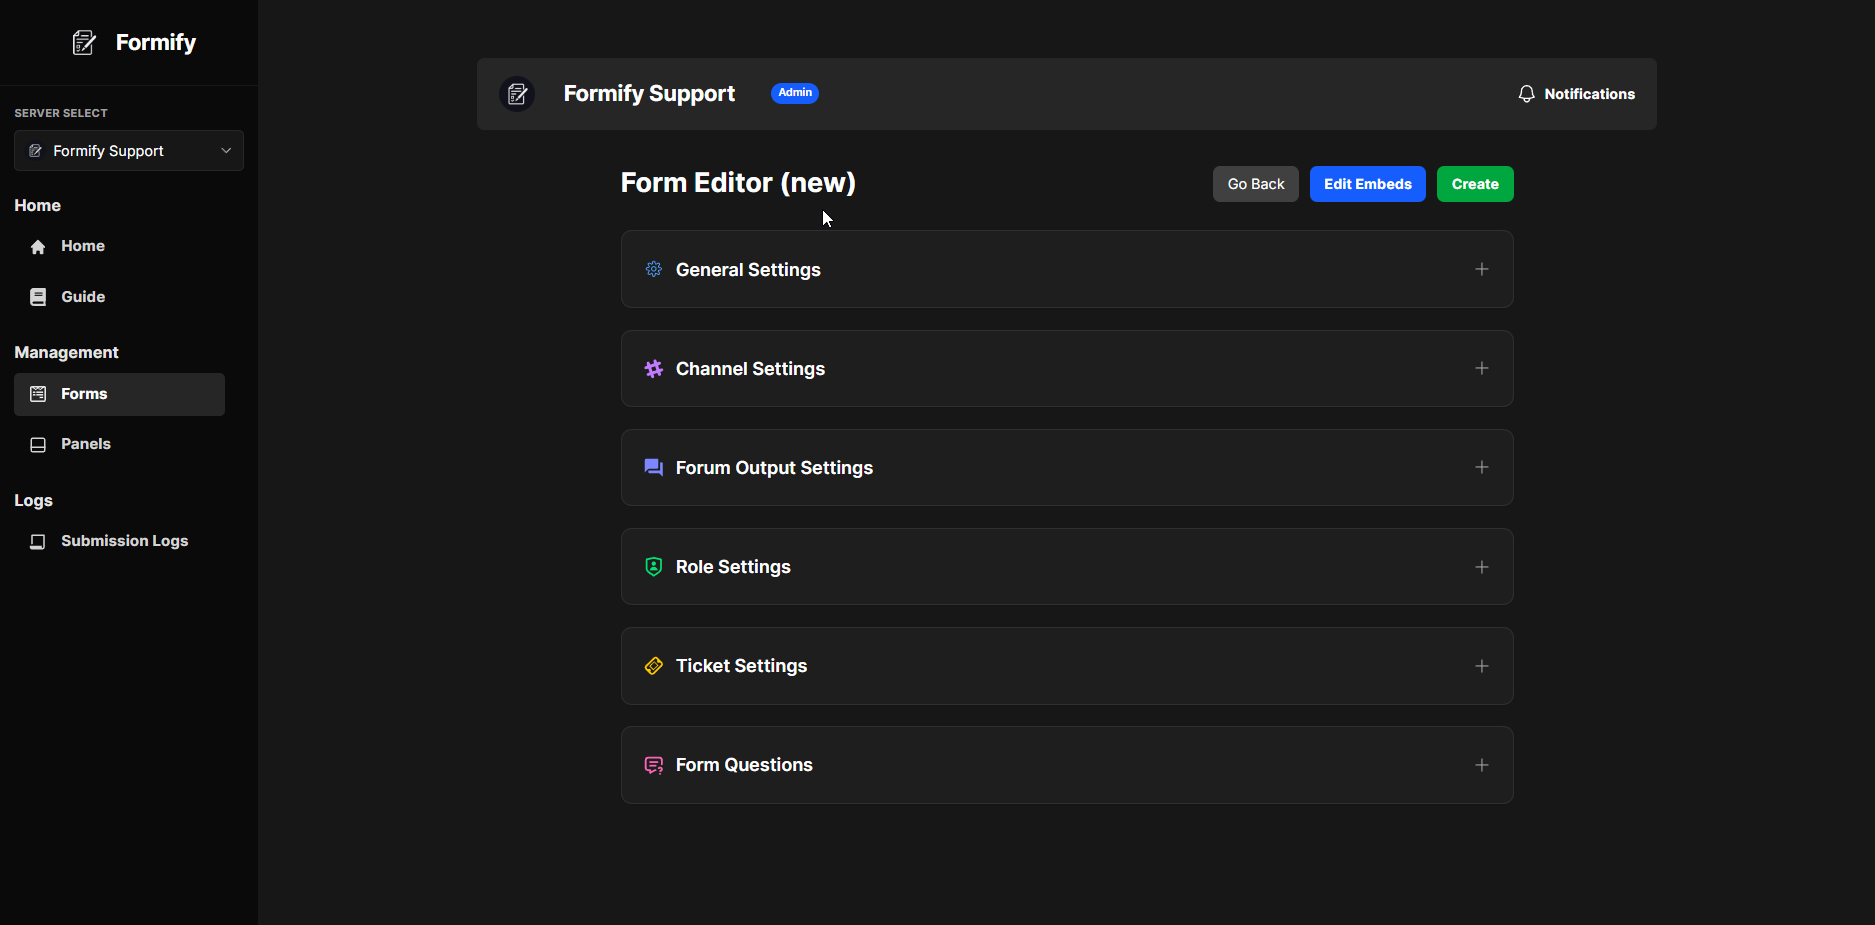The image size is (1875, 925).
Task: Click the Formify logo icon in sidebar
Action: coord(83,42)
